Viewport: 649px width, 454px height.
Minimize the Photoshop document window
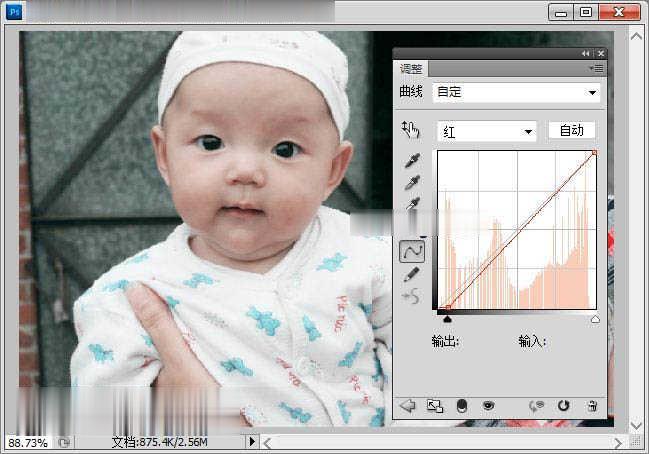click(561, 13)
